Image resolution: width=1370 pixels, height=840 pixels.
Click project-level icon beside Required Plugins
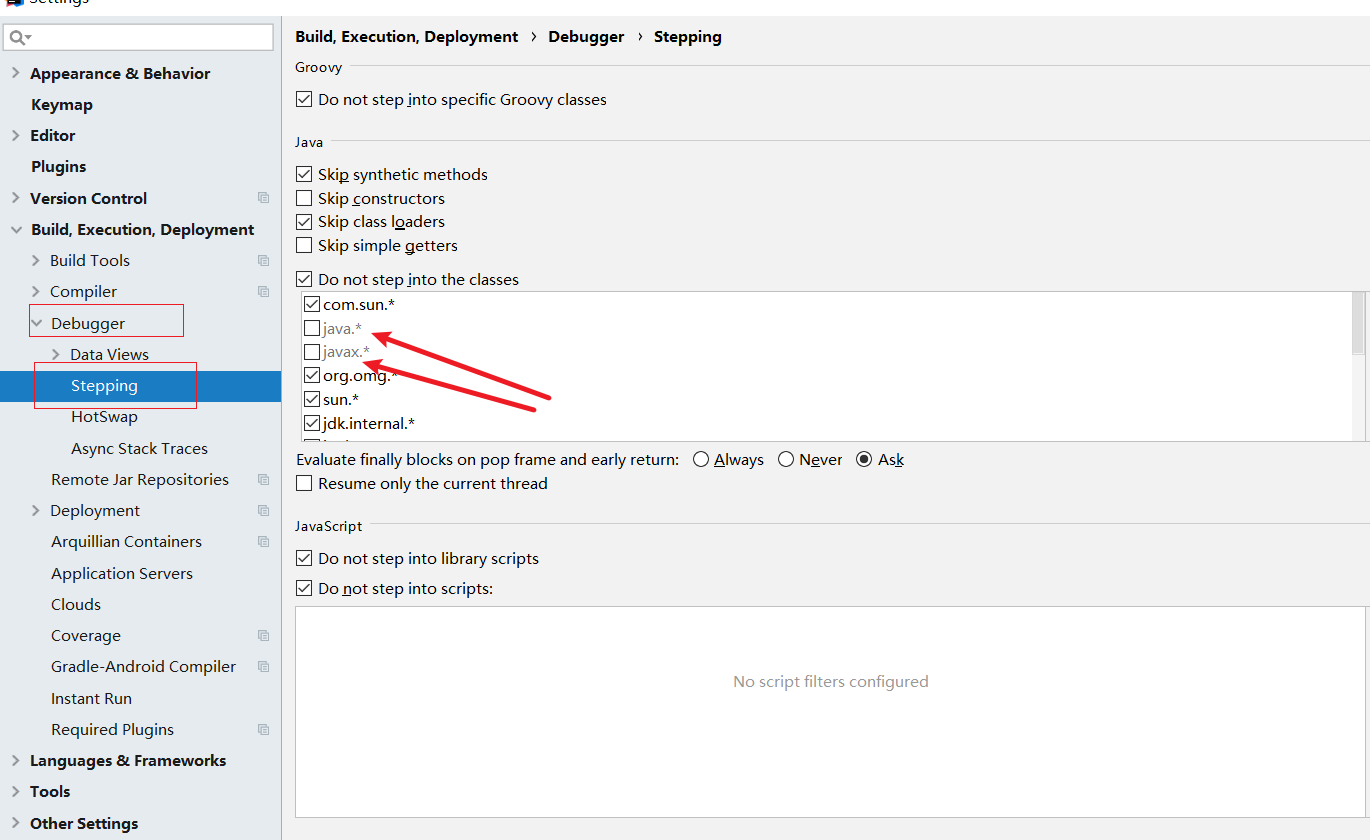coord(263,730)
